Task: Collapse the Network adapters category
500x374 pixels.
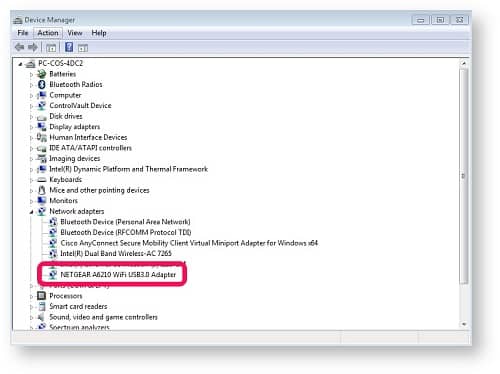Action: 32,212
